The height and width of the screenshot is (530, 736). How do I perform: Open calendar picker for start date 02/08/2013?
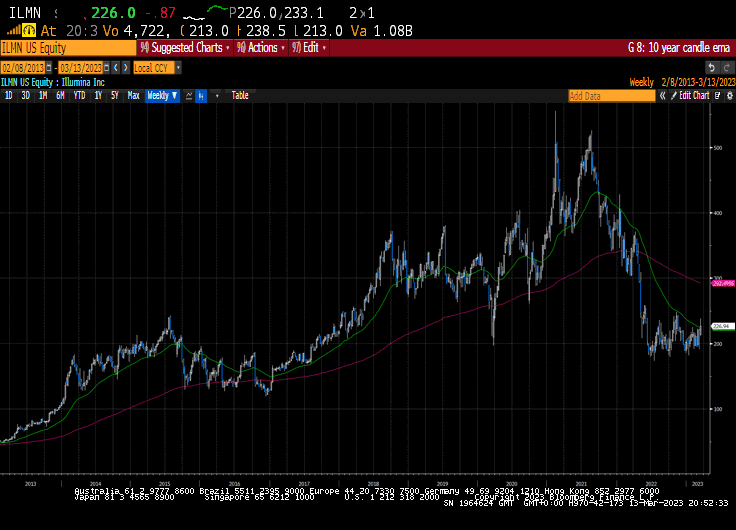[49, 68]
